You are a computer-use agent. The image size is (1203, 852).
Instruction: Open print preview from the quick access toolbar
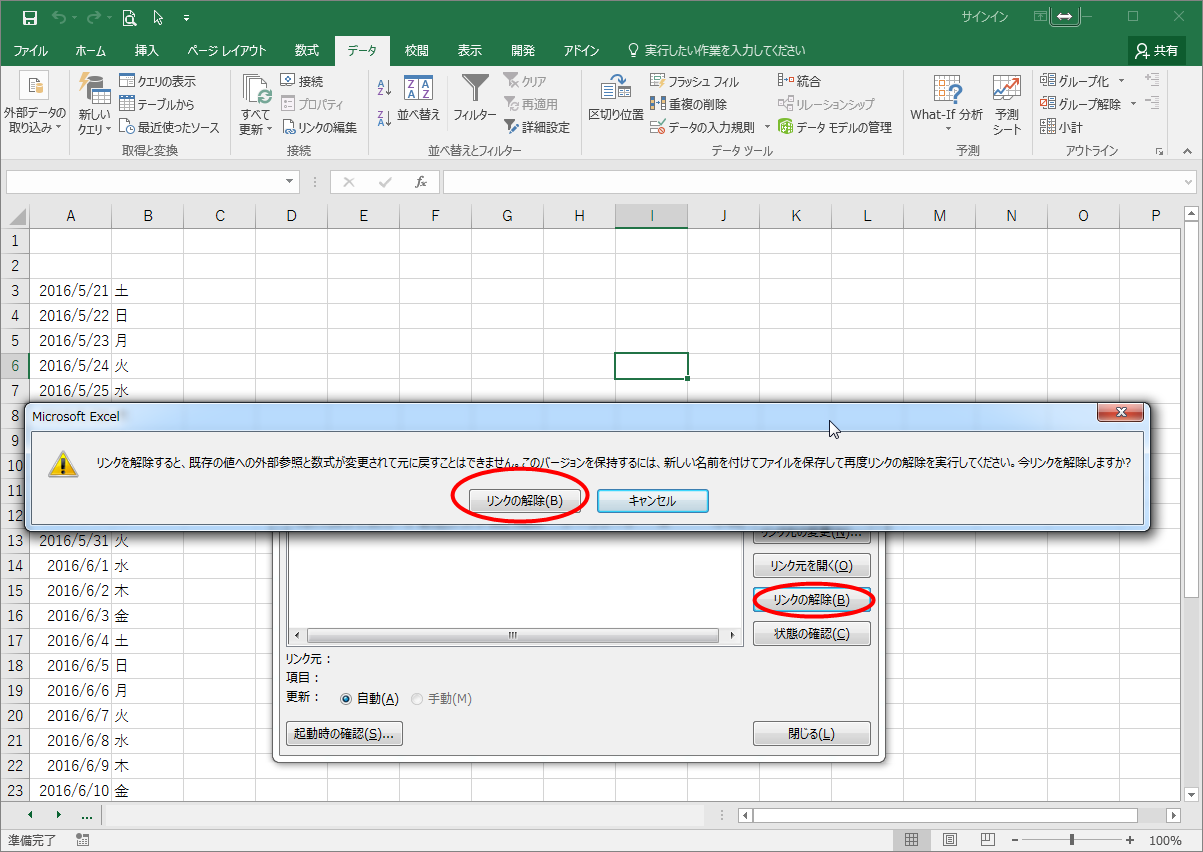[x=130, y=17]
